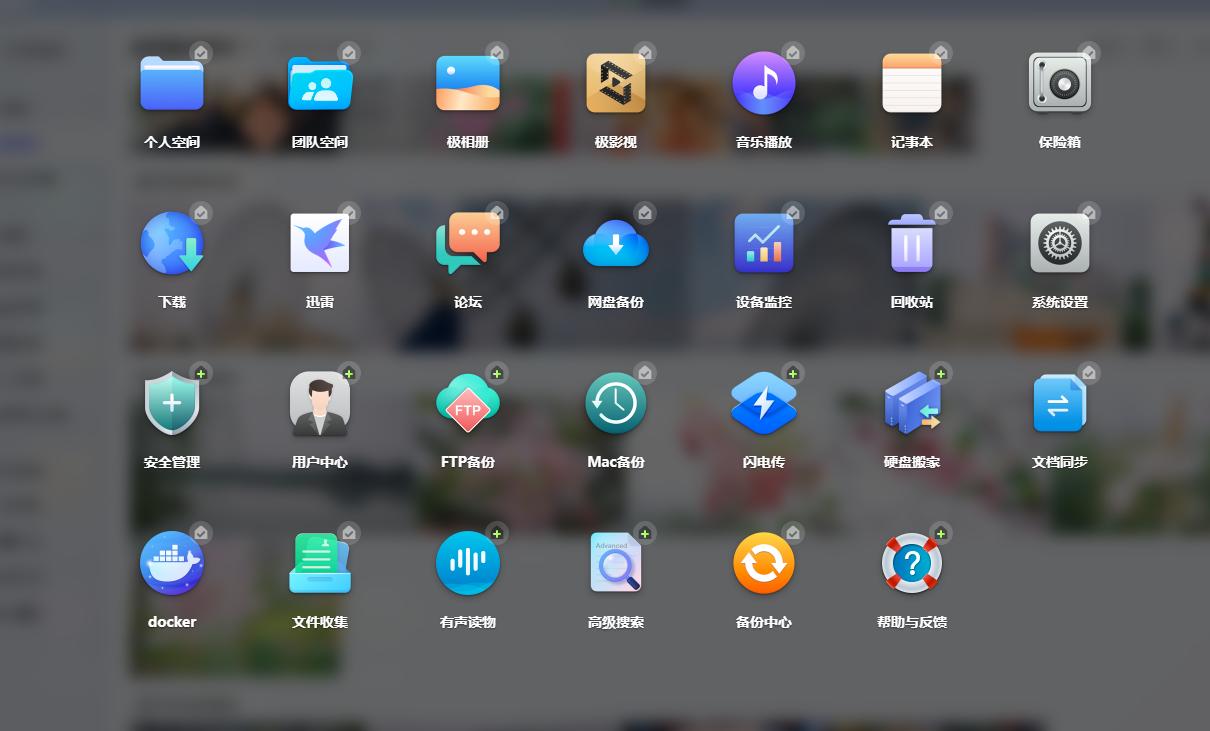Toggle the pinned badge on 系统设置
The image size is (1210, 731).
1089,212
